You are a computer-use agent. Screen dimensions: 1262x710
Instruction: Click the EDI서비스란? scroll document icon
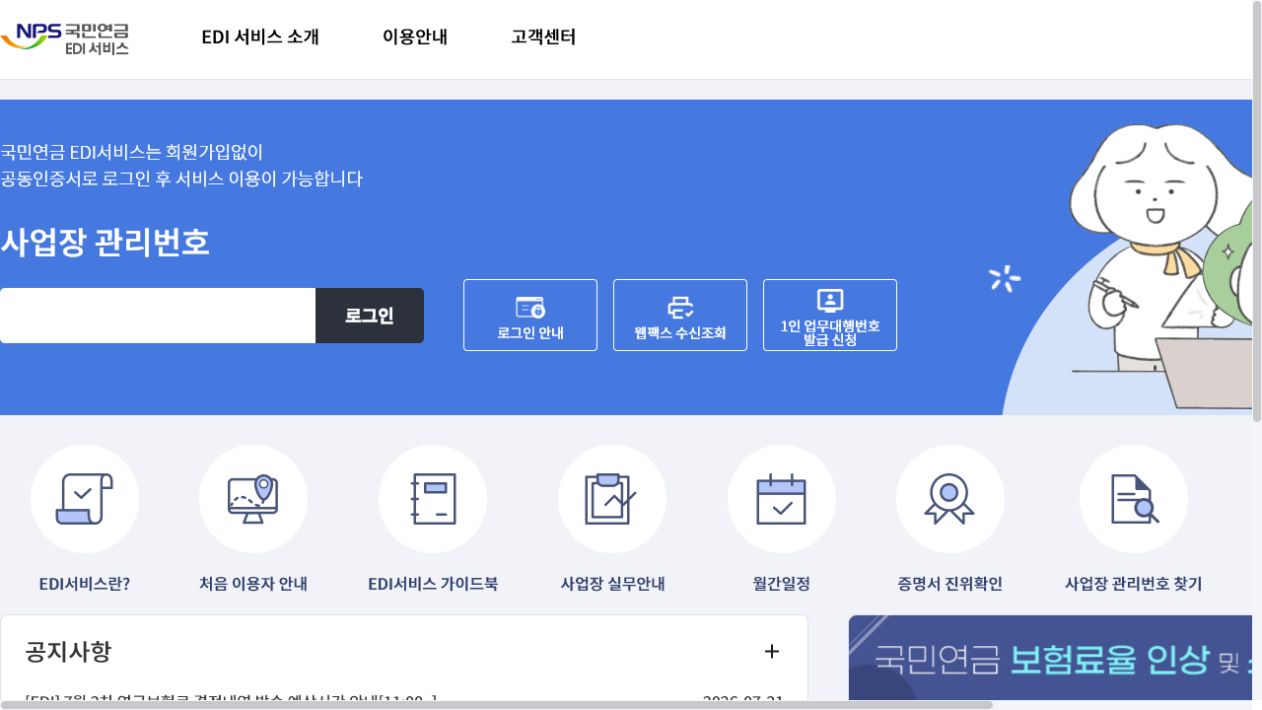(85, 499)
